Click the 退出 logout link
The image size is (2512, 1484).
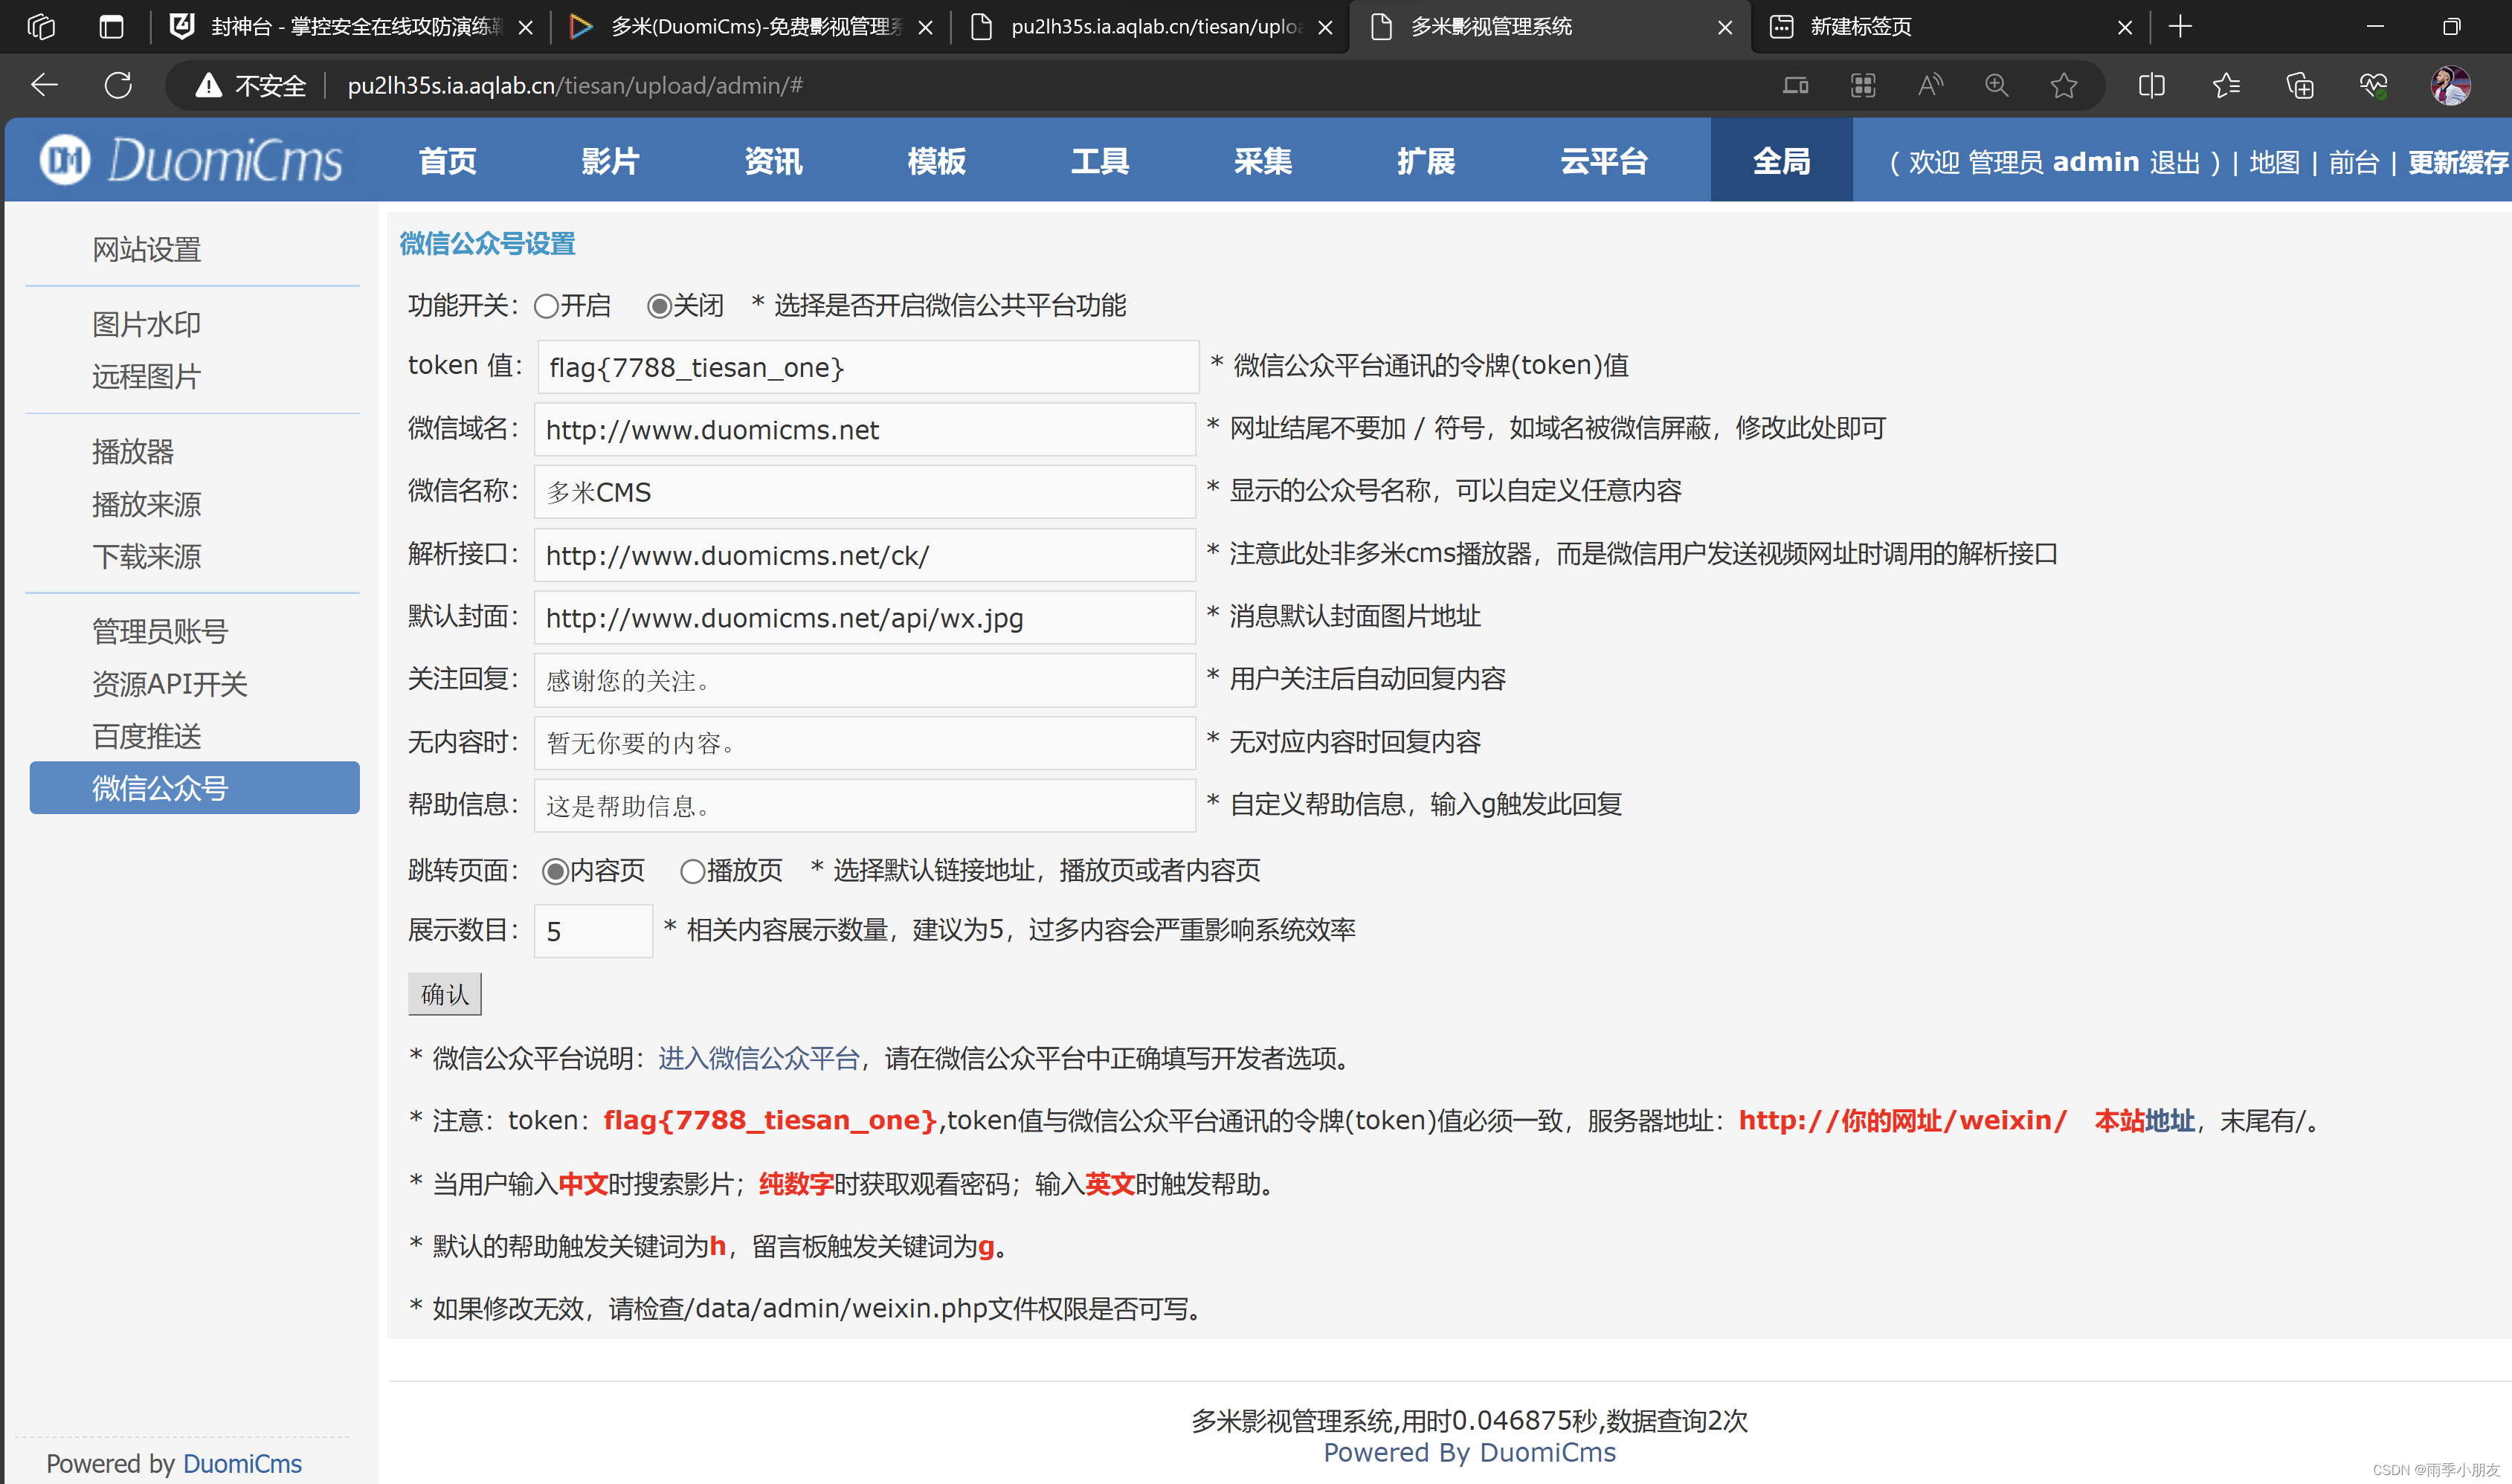click(x=2174, y=162)
